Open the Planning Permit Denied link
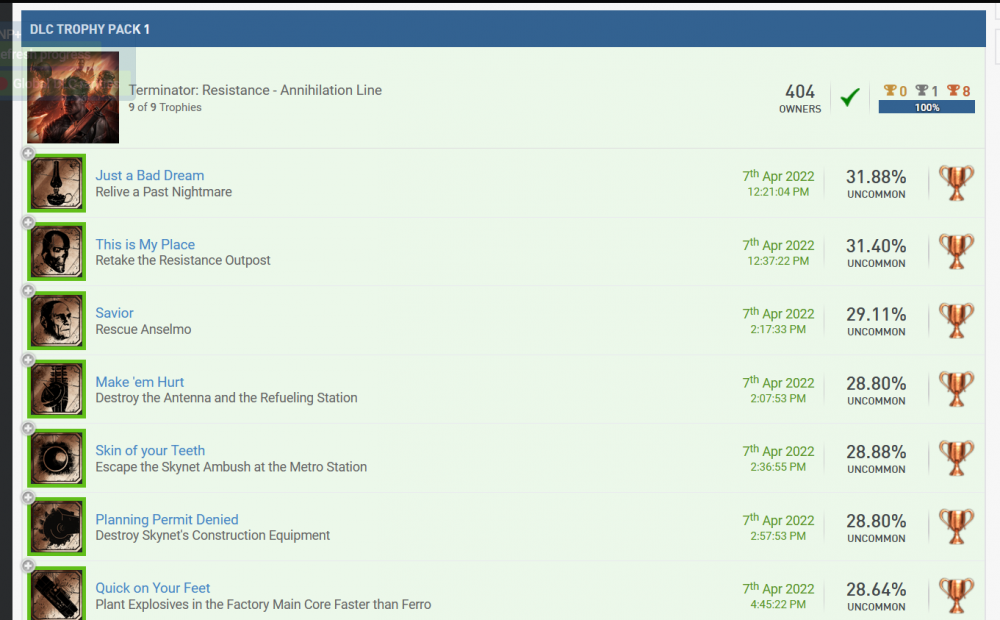1000x620 pixels. (x=167, y=519)
